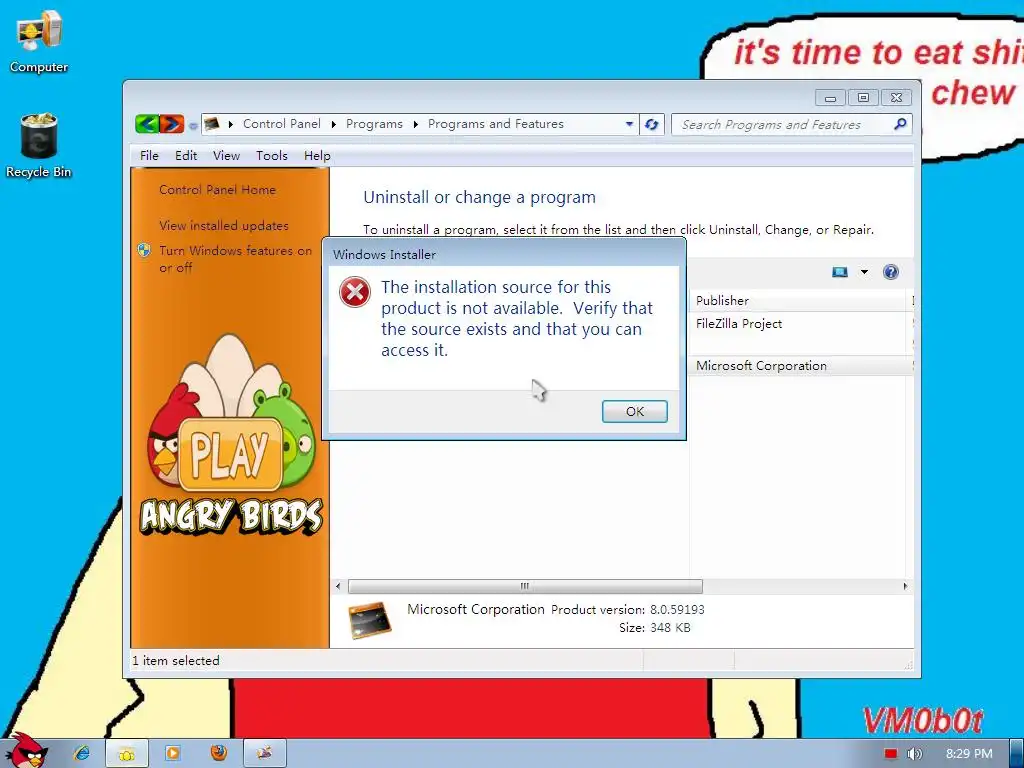Click the change view icon

(x=840, y=272)
